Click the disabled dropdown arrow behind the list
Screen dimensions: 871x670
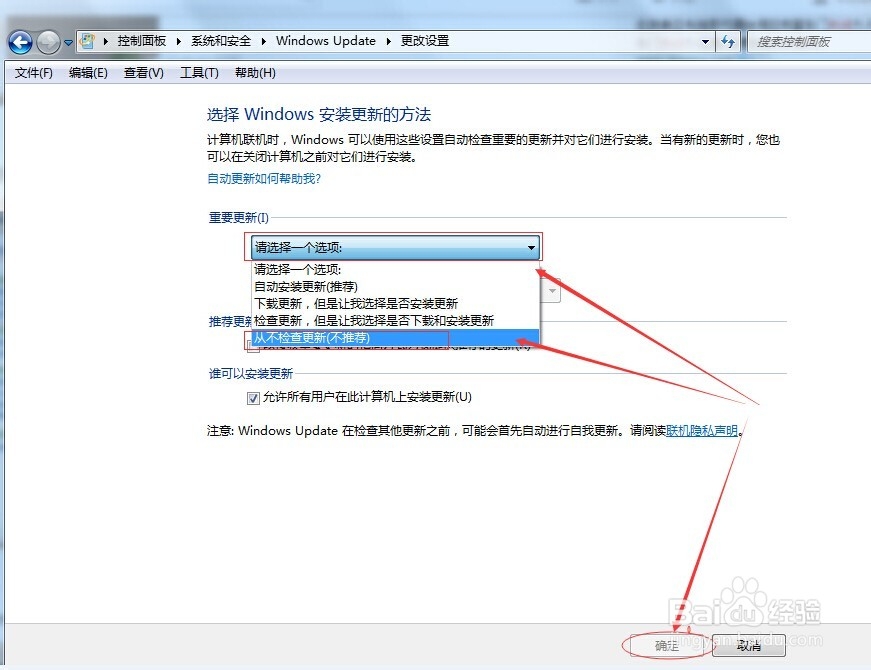(552, 291)
